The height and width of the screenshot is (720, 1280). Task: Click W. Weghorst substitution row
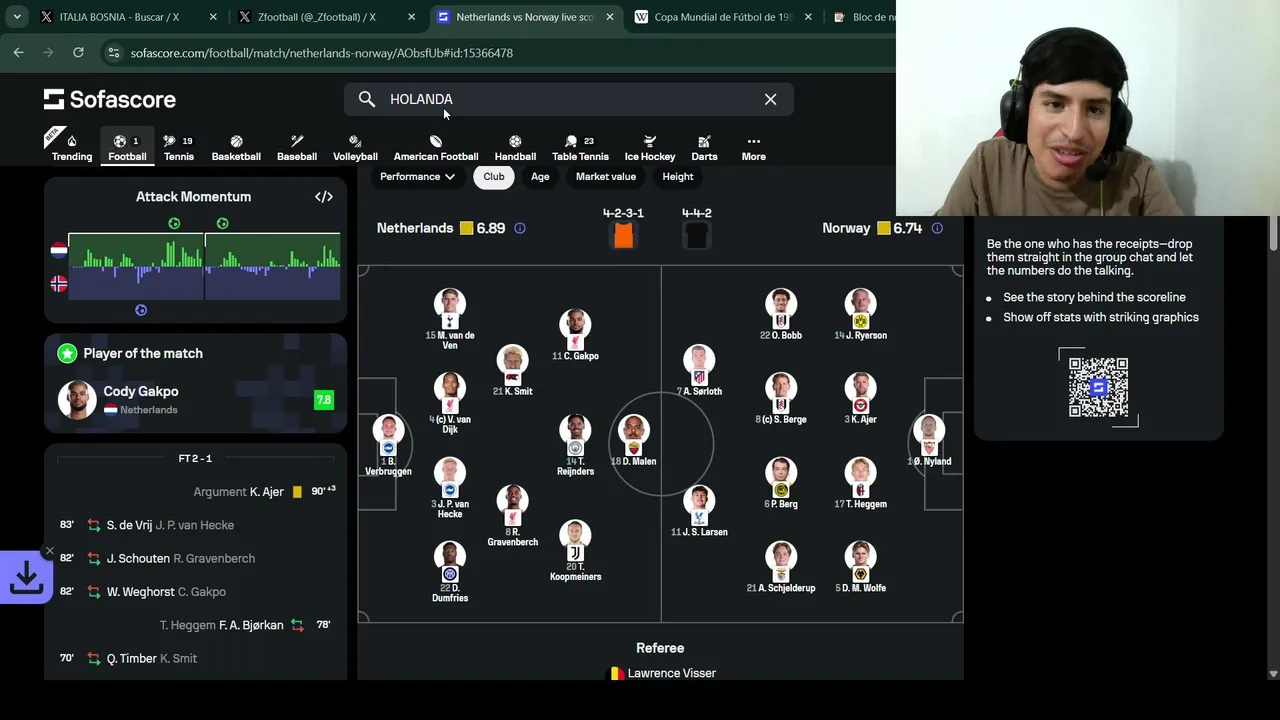pos(195,591)
